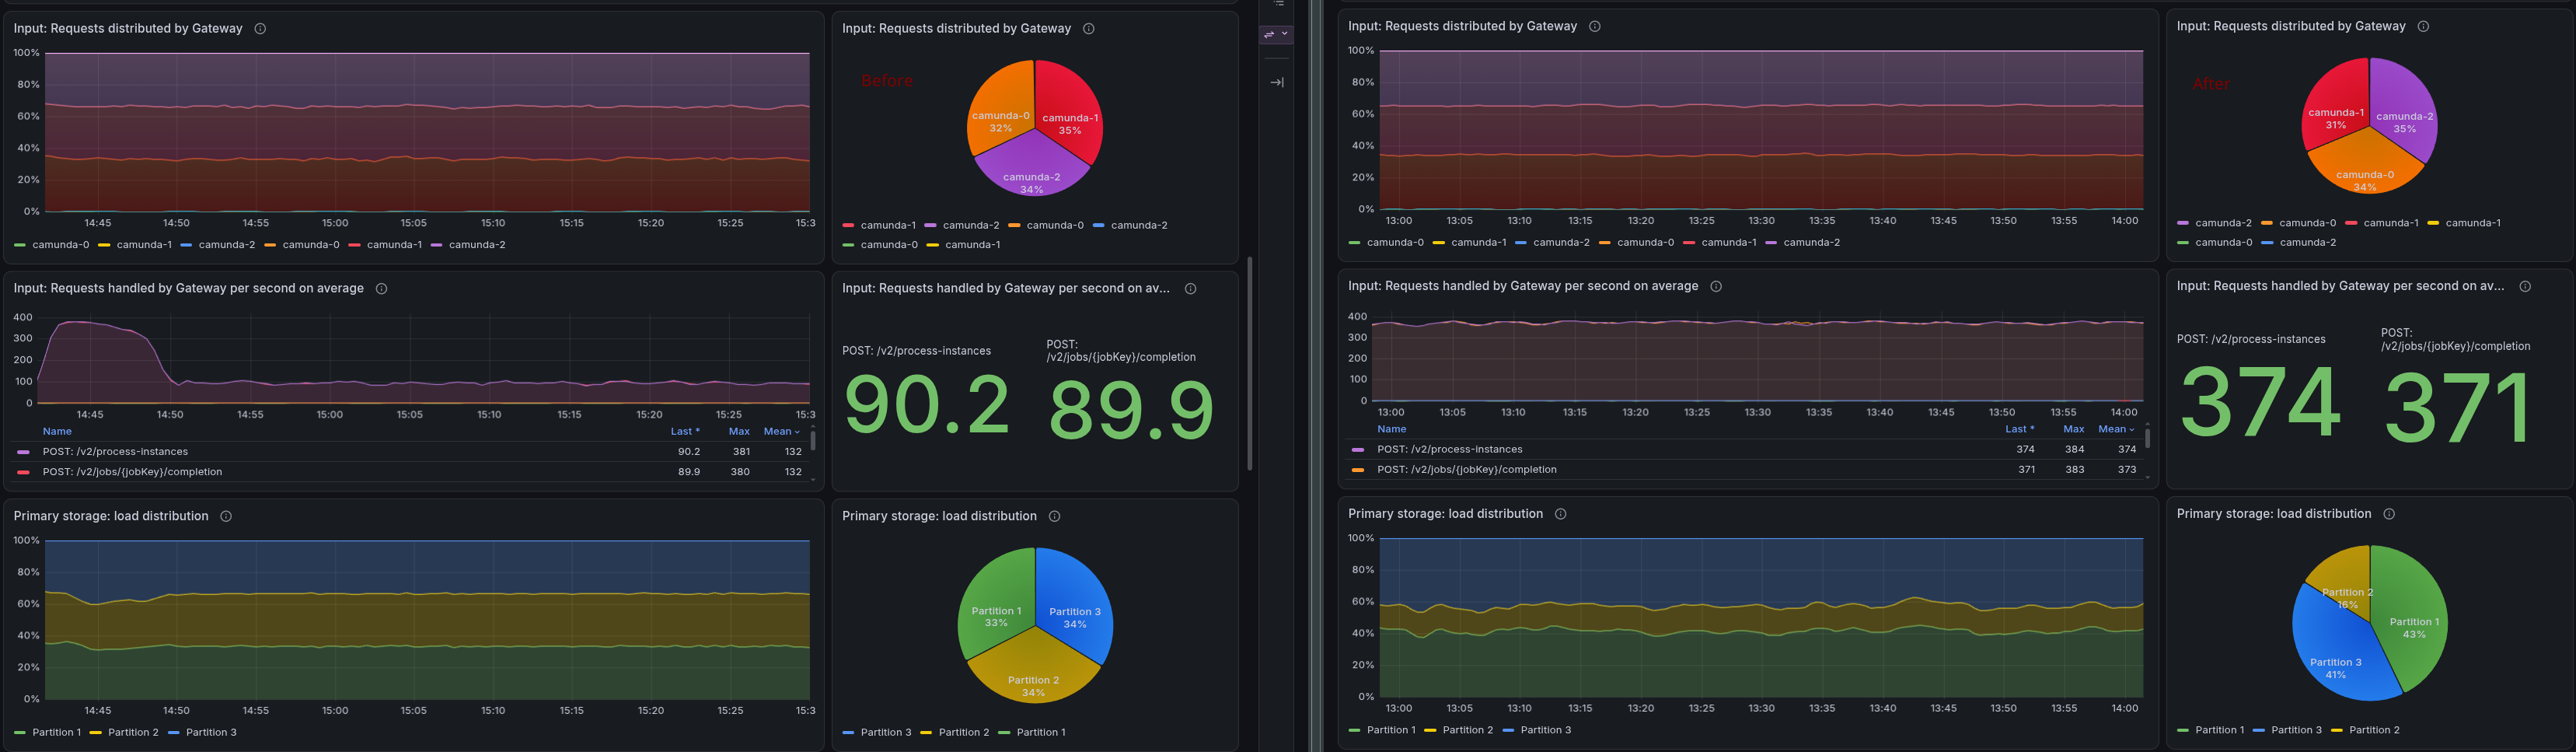Sort right requests table by Mean column
The image size is (2576, 752).
click(x=2116, y=430)
